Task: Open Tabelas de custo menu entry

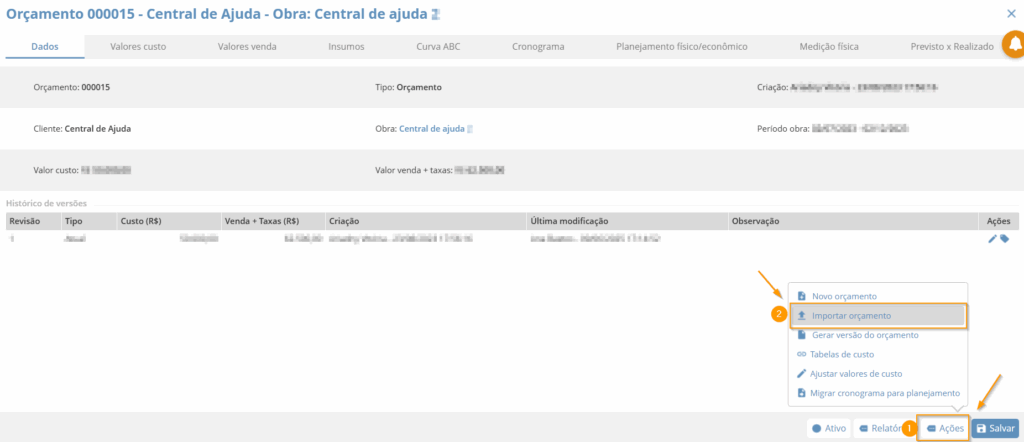Action: (842, 354)
